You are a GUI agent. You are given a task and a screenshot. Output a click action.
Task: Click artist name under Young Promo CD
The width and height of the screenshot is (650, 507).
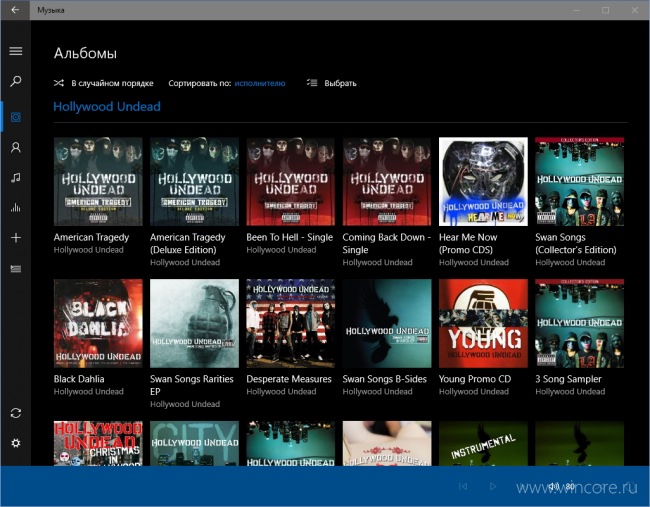click(x=474, y=392)
